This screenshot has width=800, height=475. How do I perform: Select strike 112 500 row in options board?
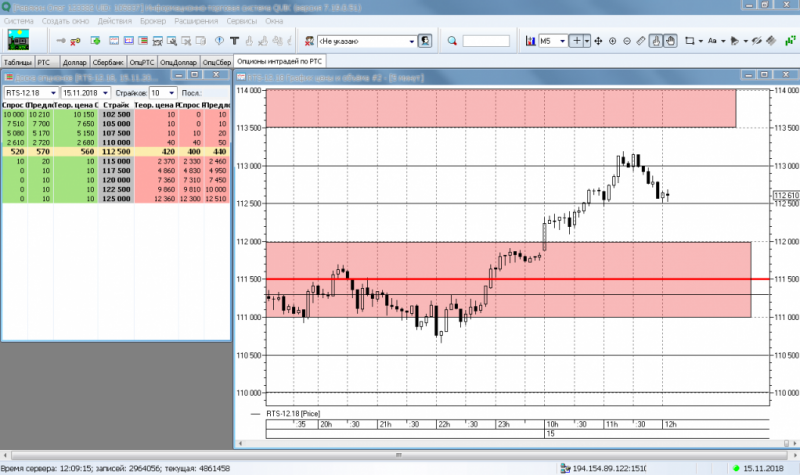point(115,152)
